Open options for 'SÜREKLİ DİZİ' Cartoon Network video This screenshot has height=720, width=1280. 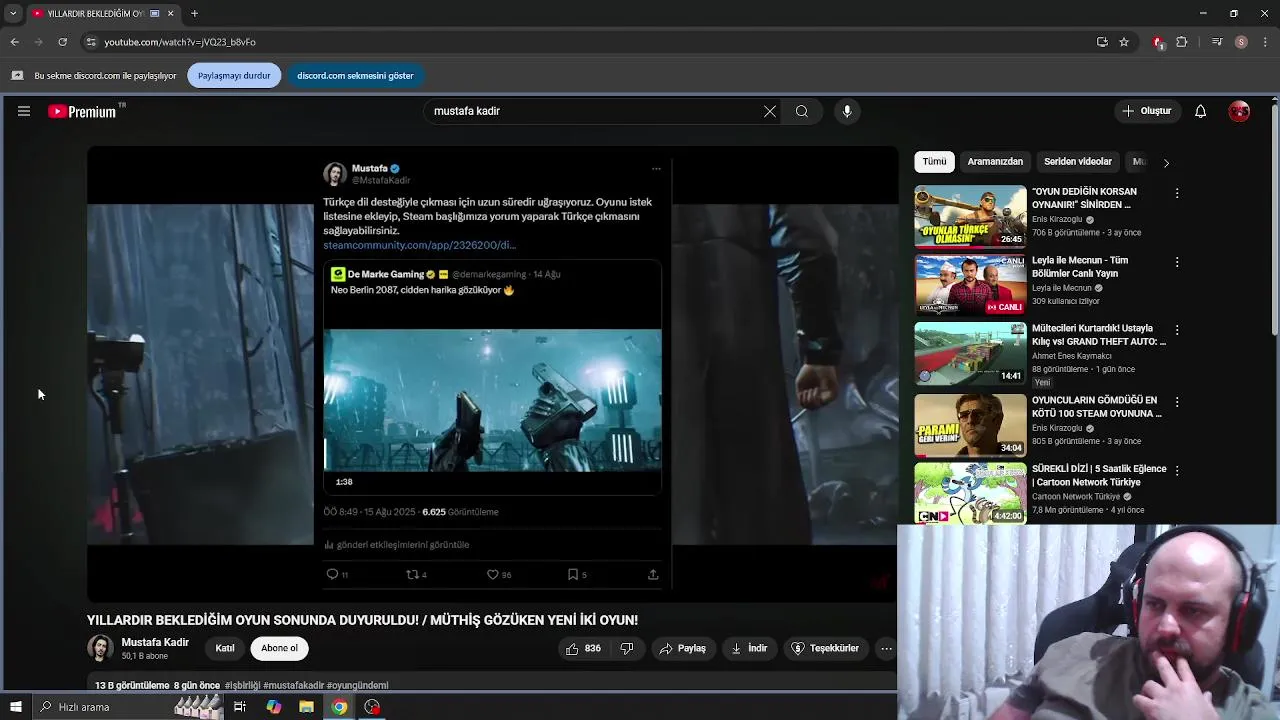coord(1177,470)
